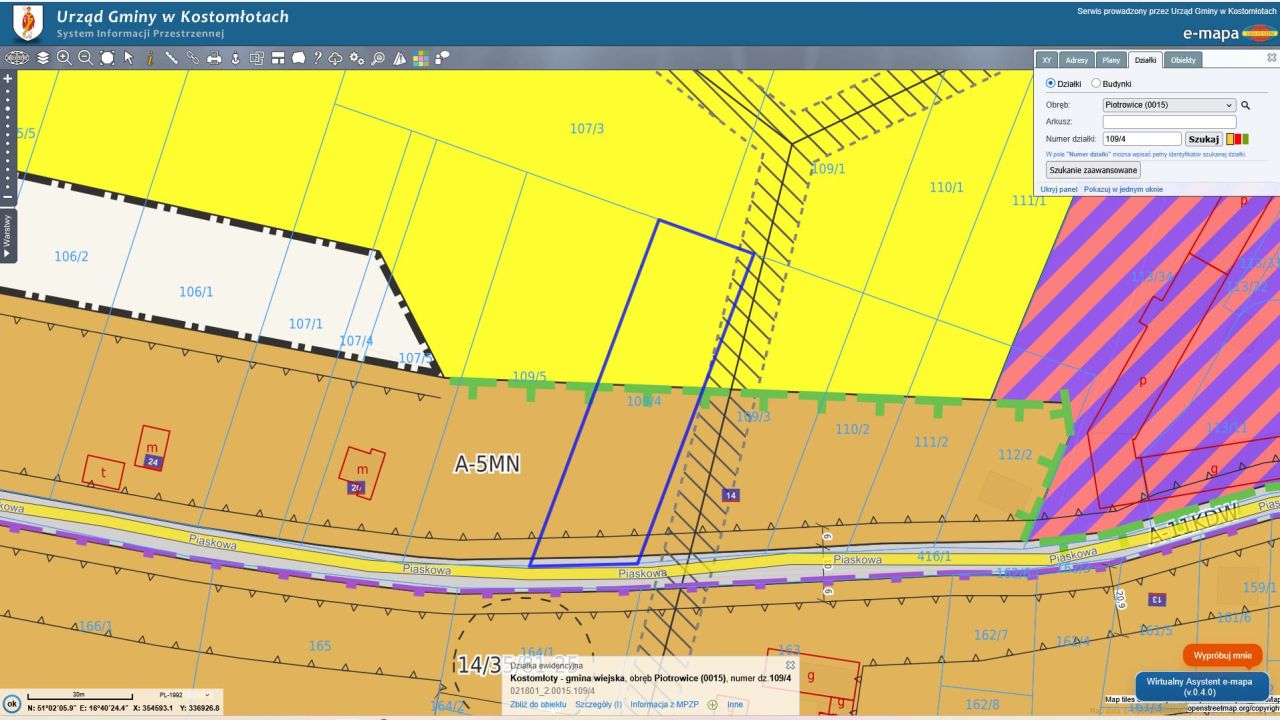
Task: Click the Ukryj panel link
Action: [1059, 189]
